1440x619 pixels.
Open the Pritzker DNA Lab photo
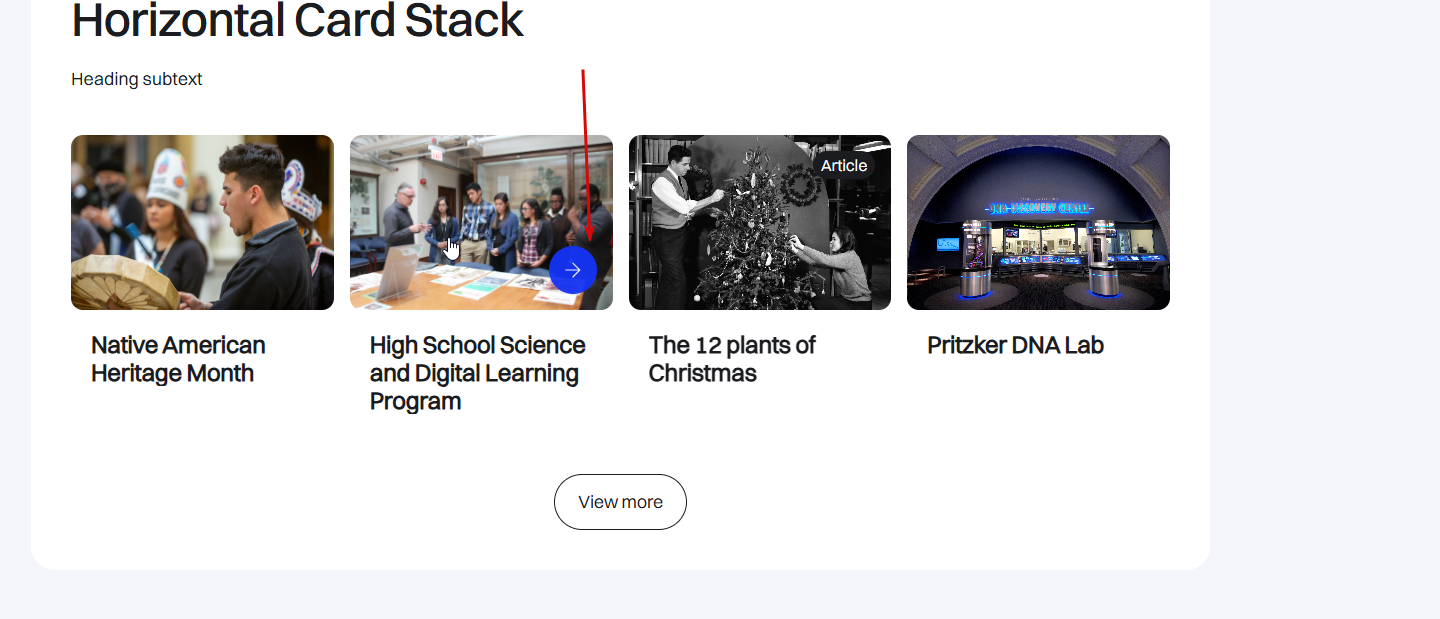pos(1038,222)
